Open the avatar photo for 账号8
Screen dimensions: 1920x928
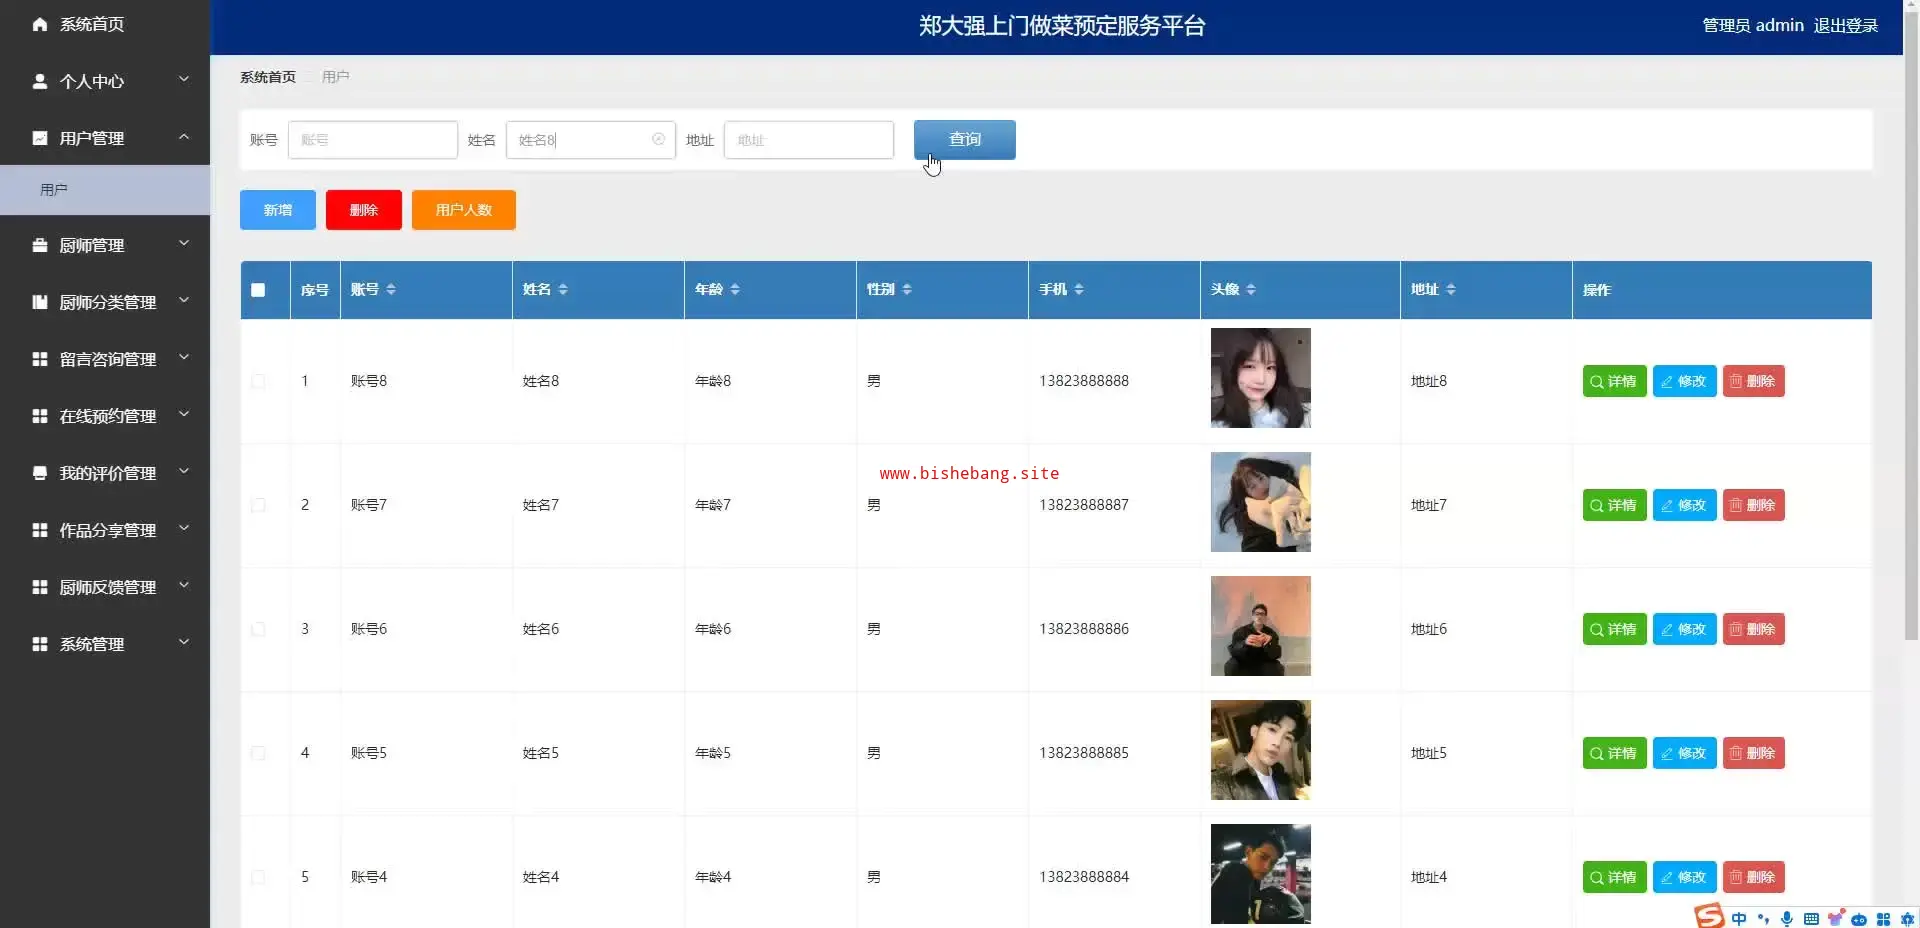coord(1261,378)
